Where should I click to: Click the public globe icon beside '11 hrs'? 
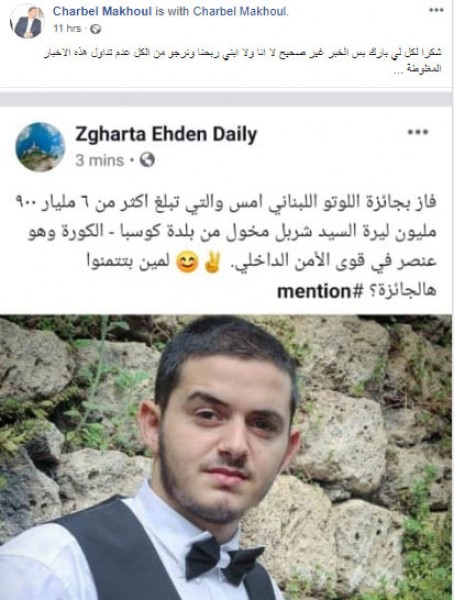tap(95, 29)
